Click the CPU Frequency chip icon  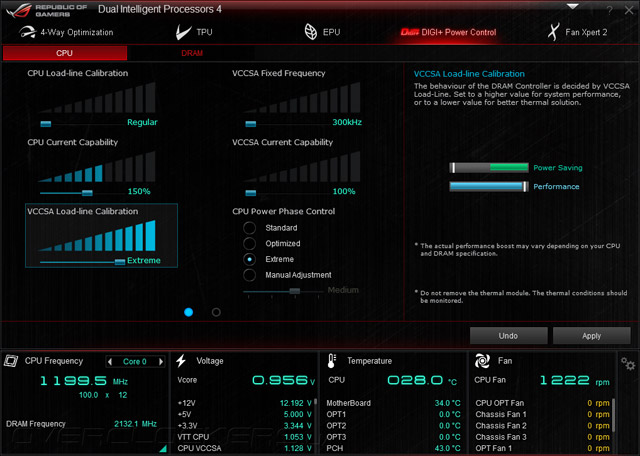pos(11,360)
